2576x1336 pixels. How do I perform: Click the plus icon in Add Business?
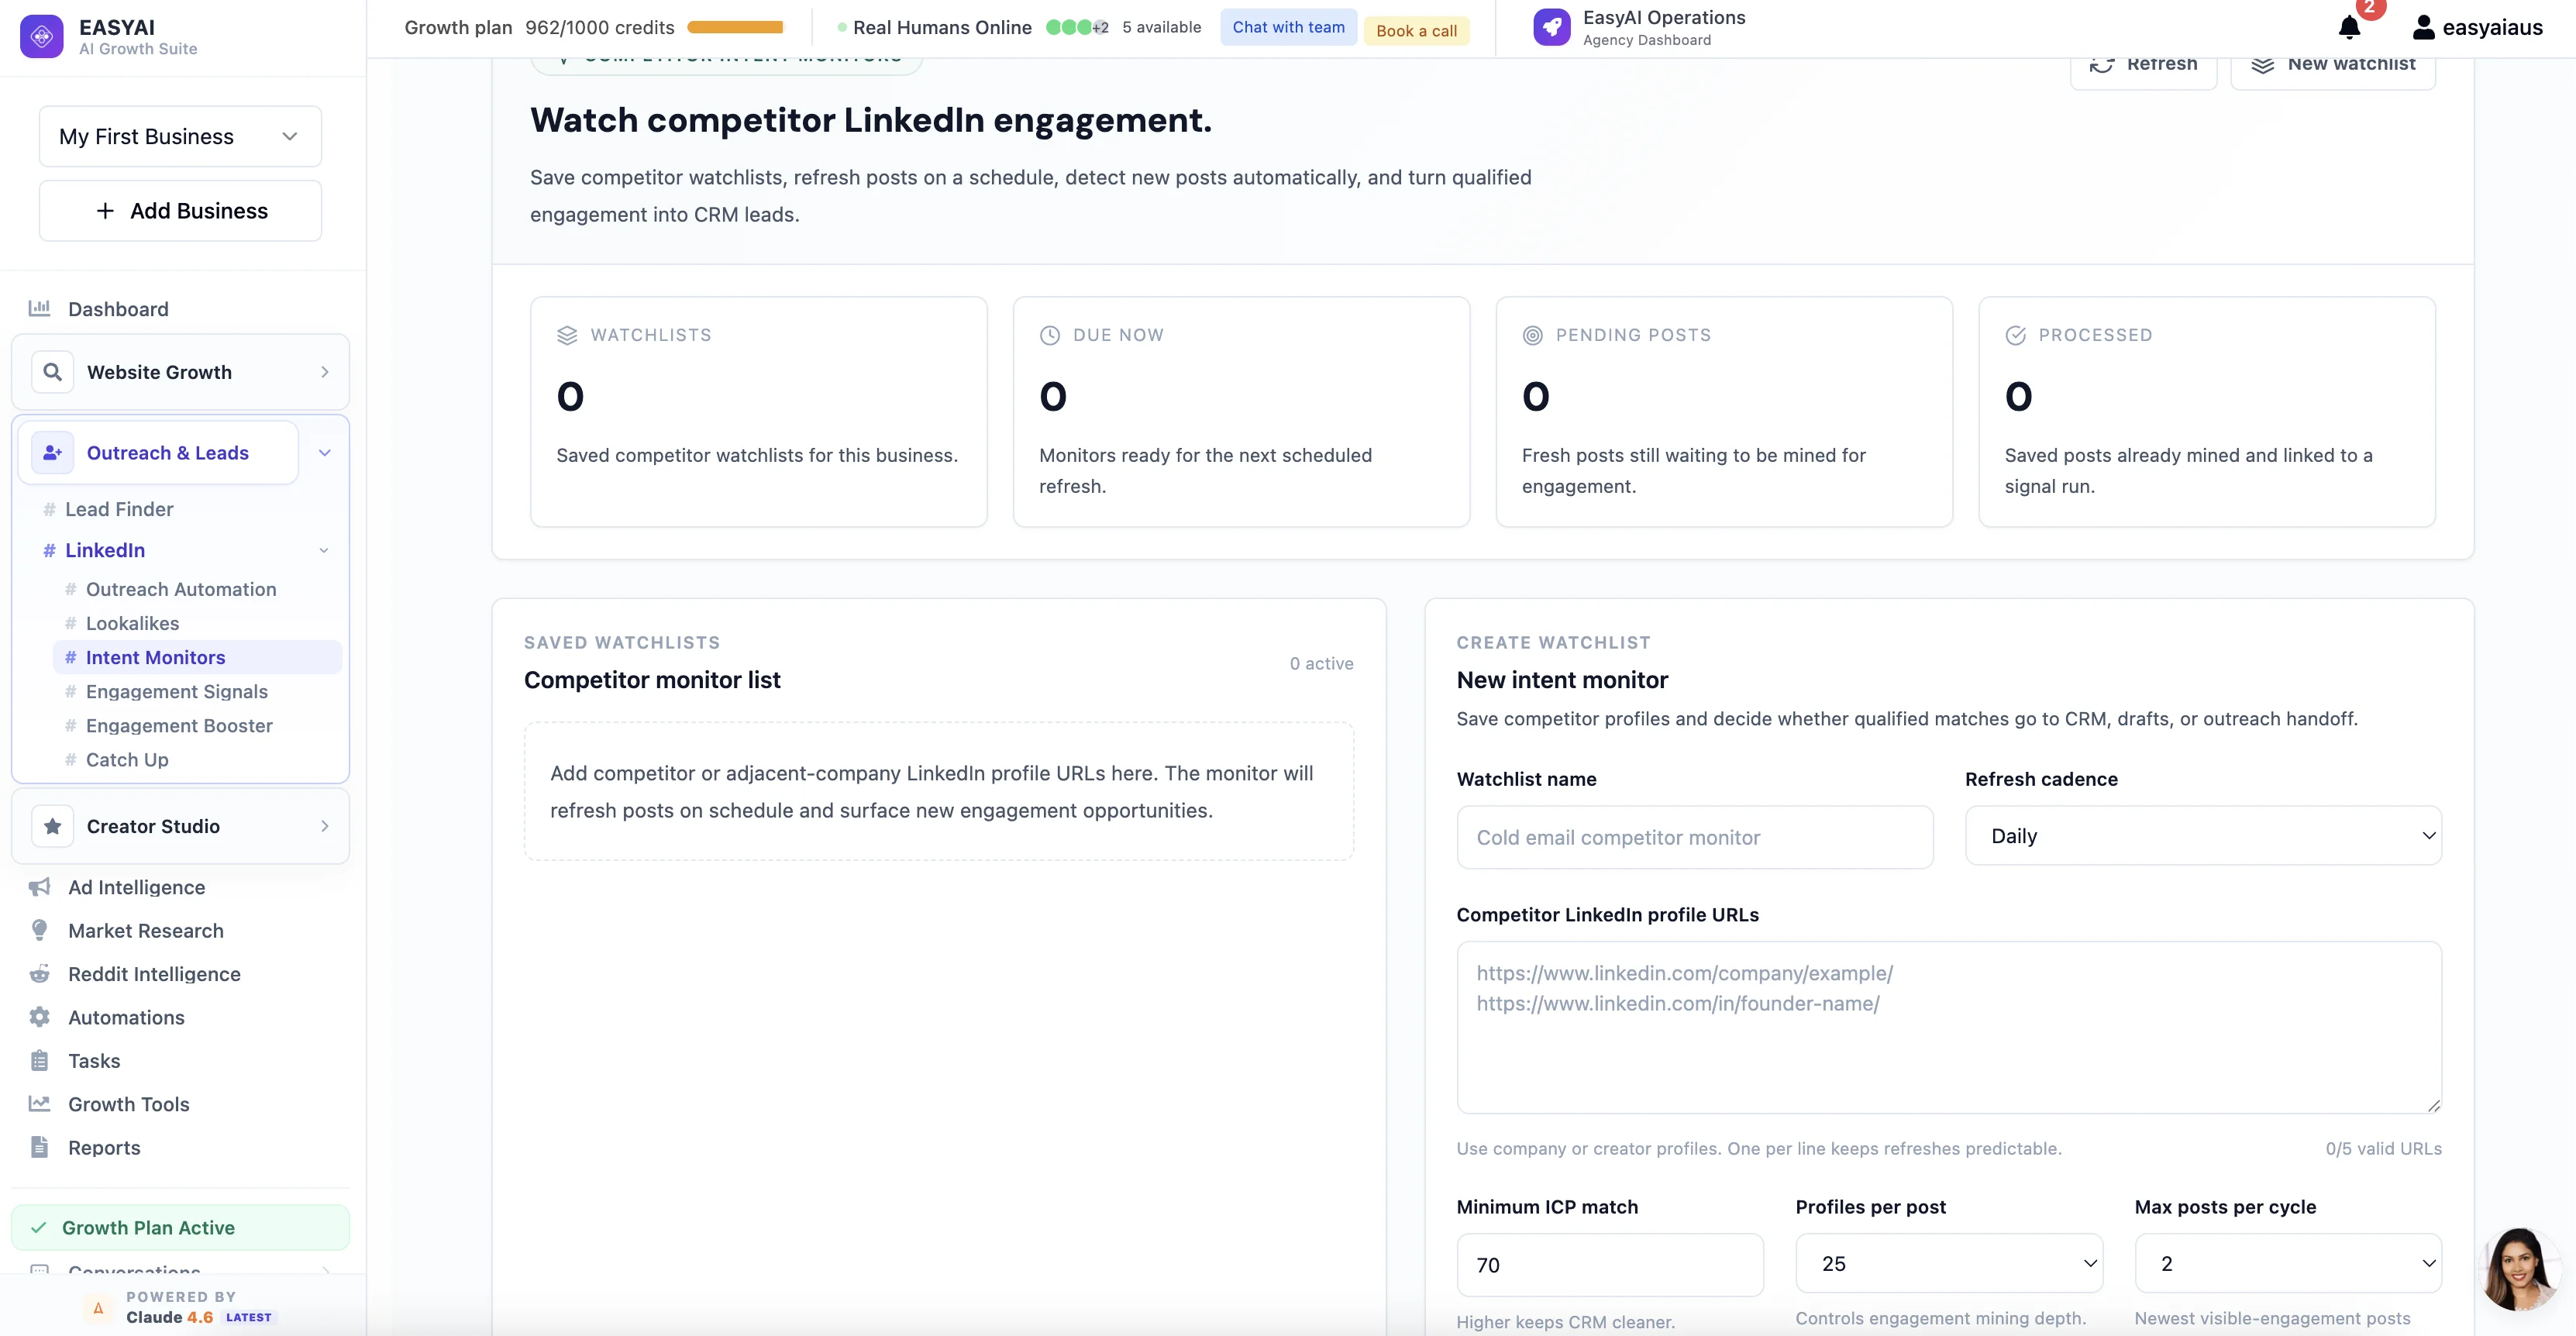[105, 210]
